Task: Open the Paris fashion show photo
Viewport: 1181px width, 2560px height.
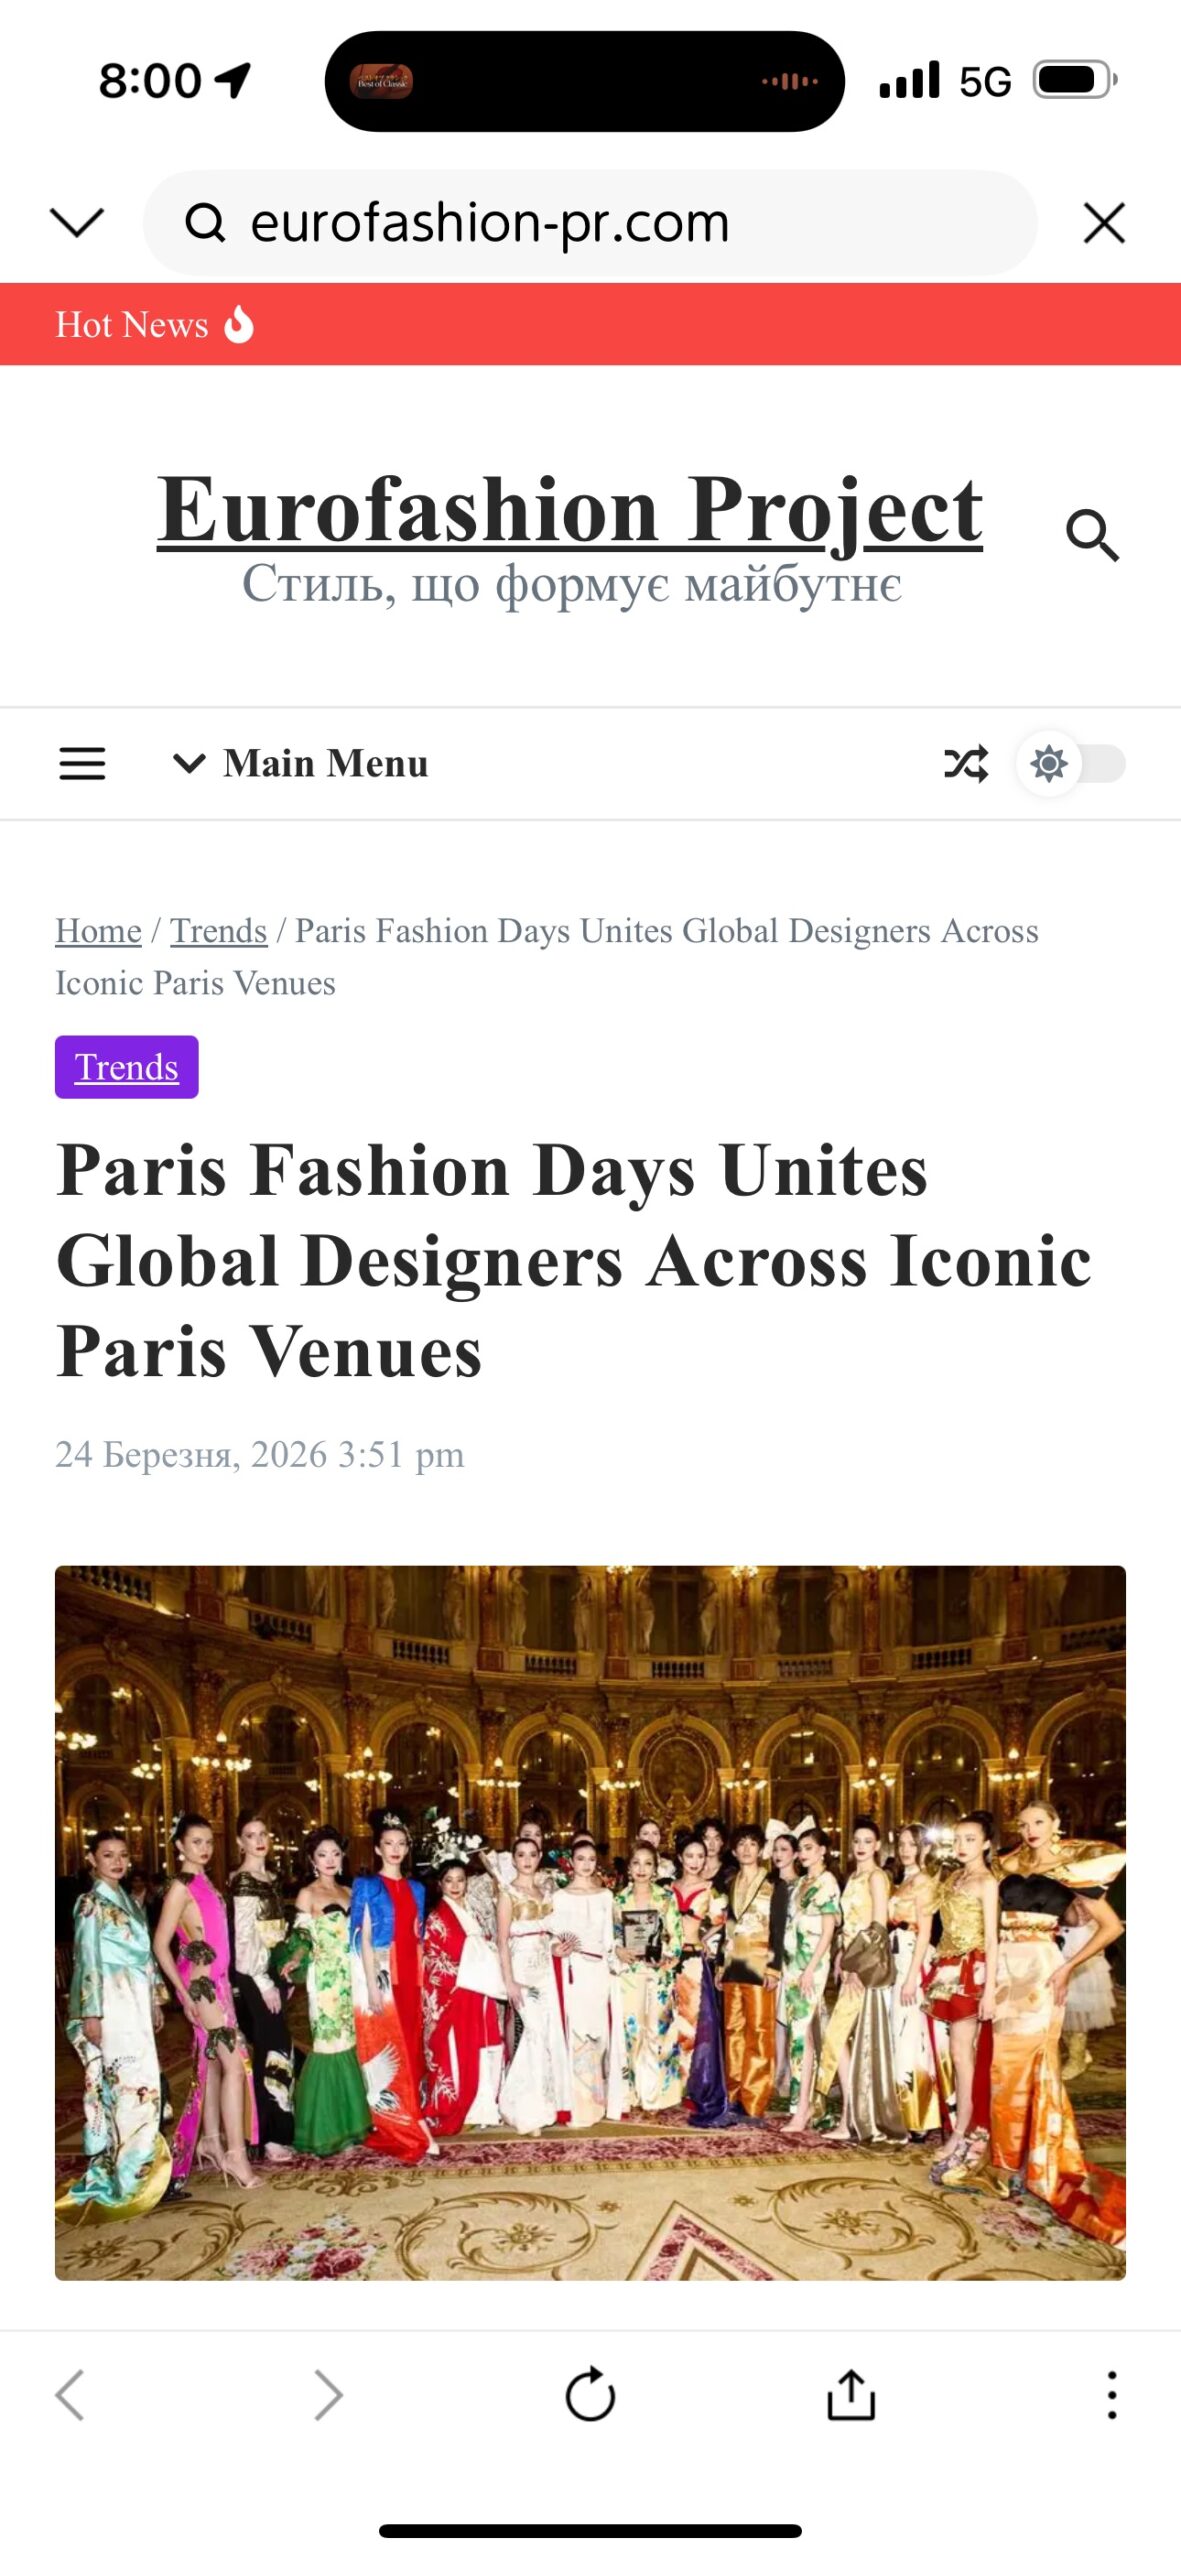Action: (x=590, y=1921)
